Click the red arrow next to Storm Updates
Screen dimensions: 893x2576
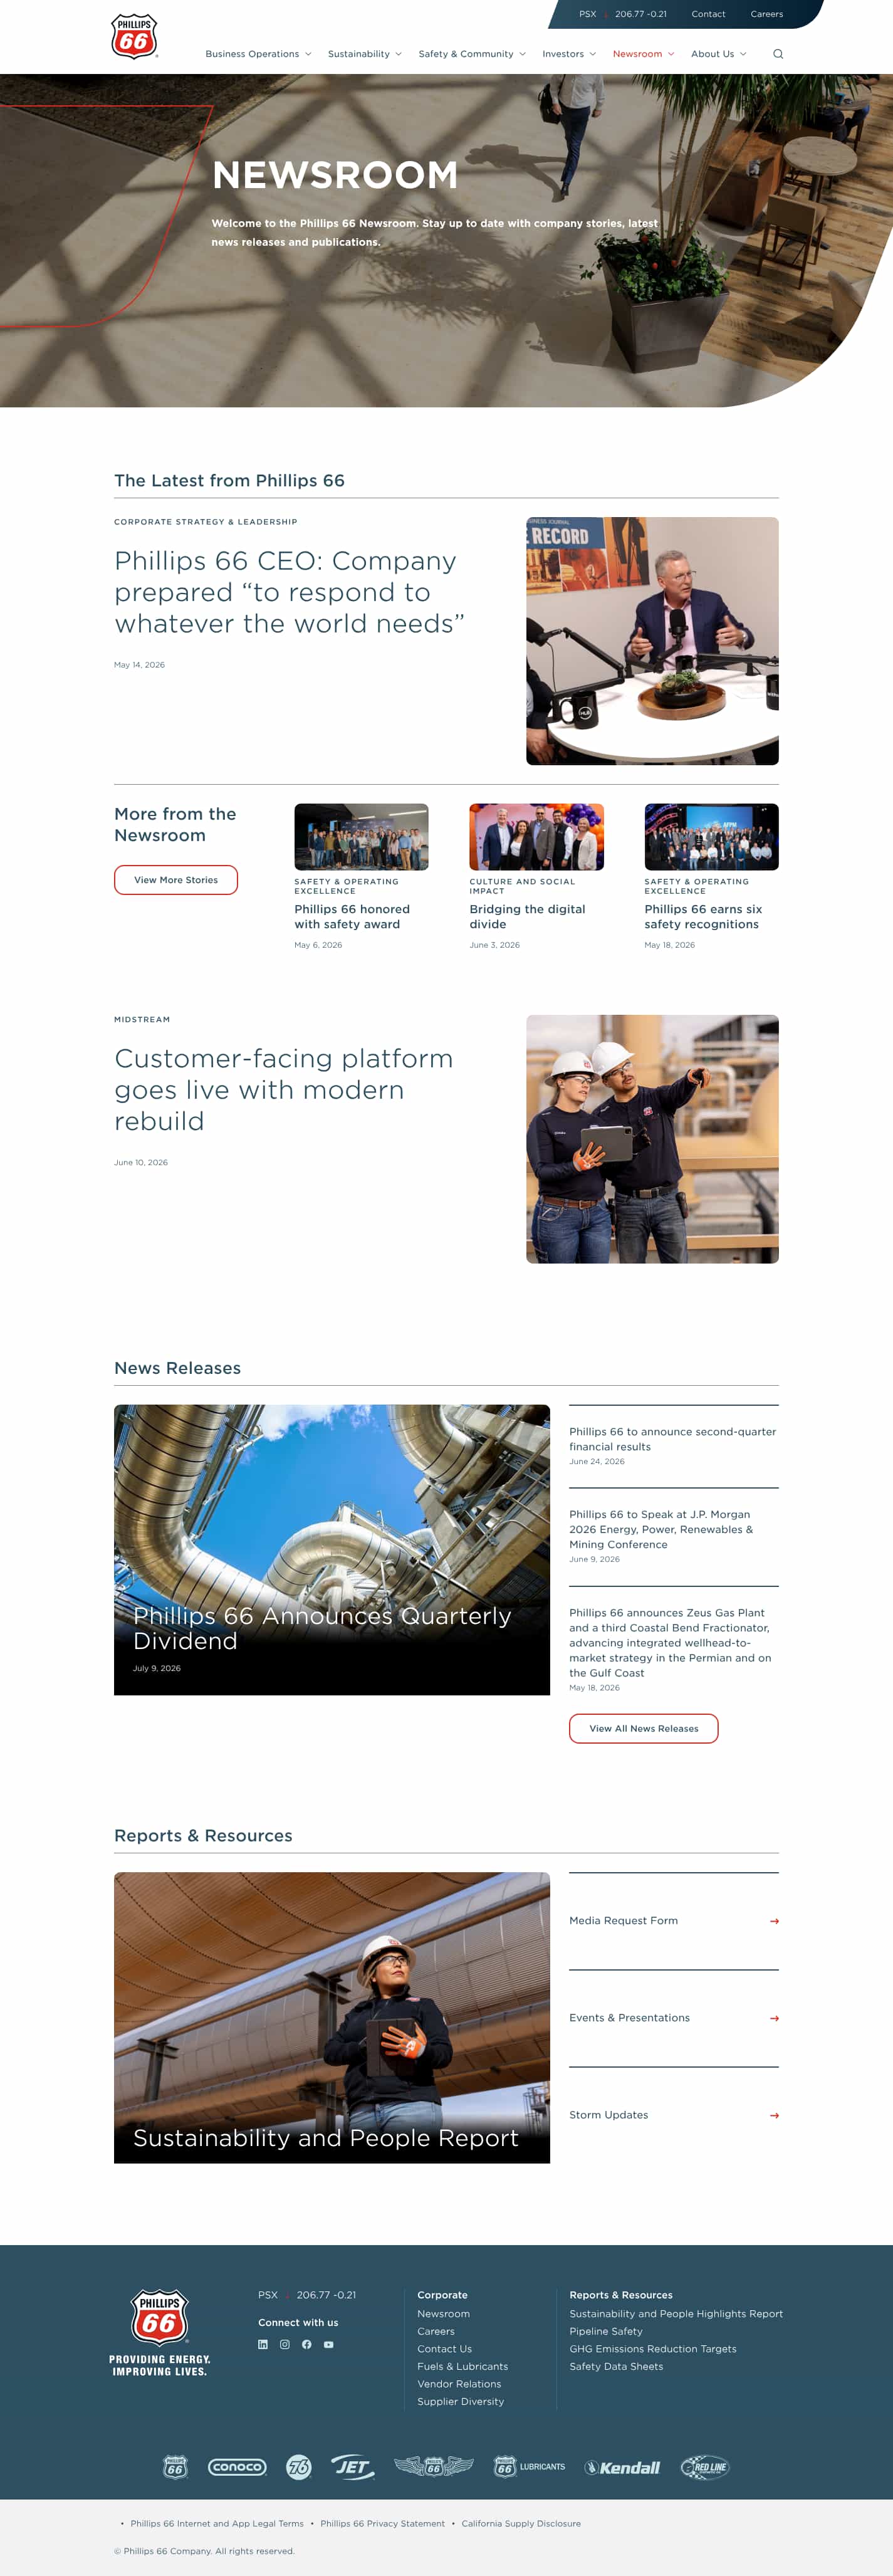[774, 2115]
